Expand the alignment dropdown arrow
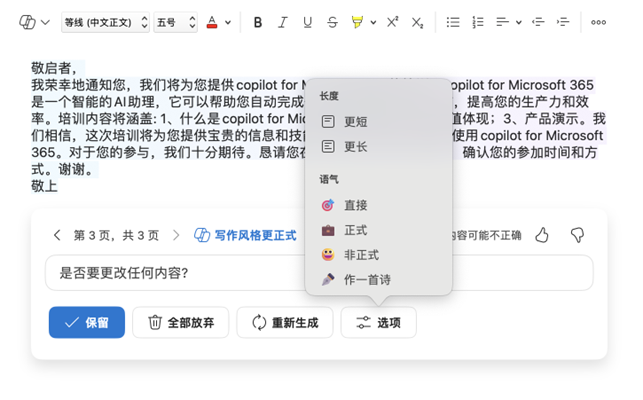 [x=518, y=23]
